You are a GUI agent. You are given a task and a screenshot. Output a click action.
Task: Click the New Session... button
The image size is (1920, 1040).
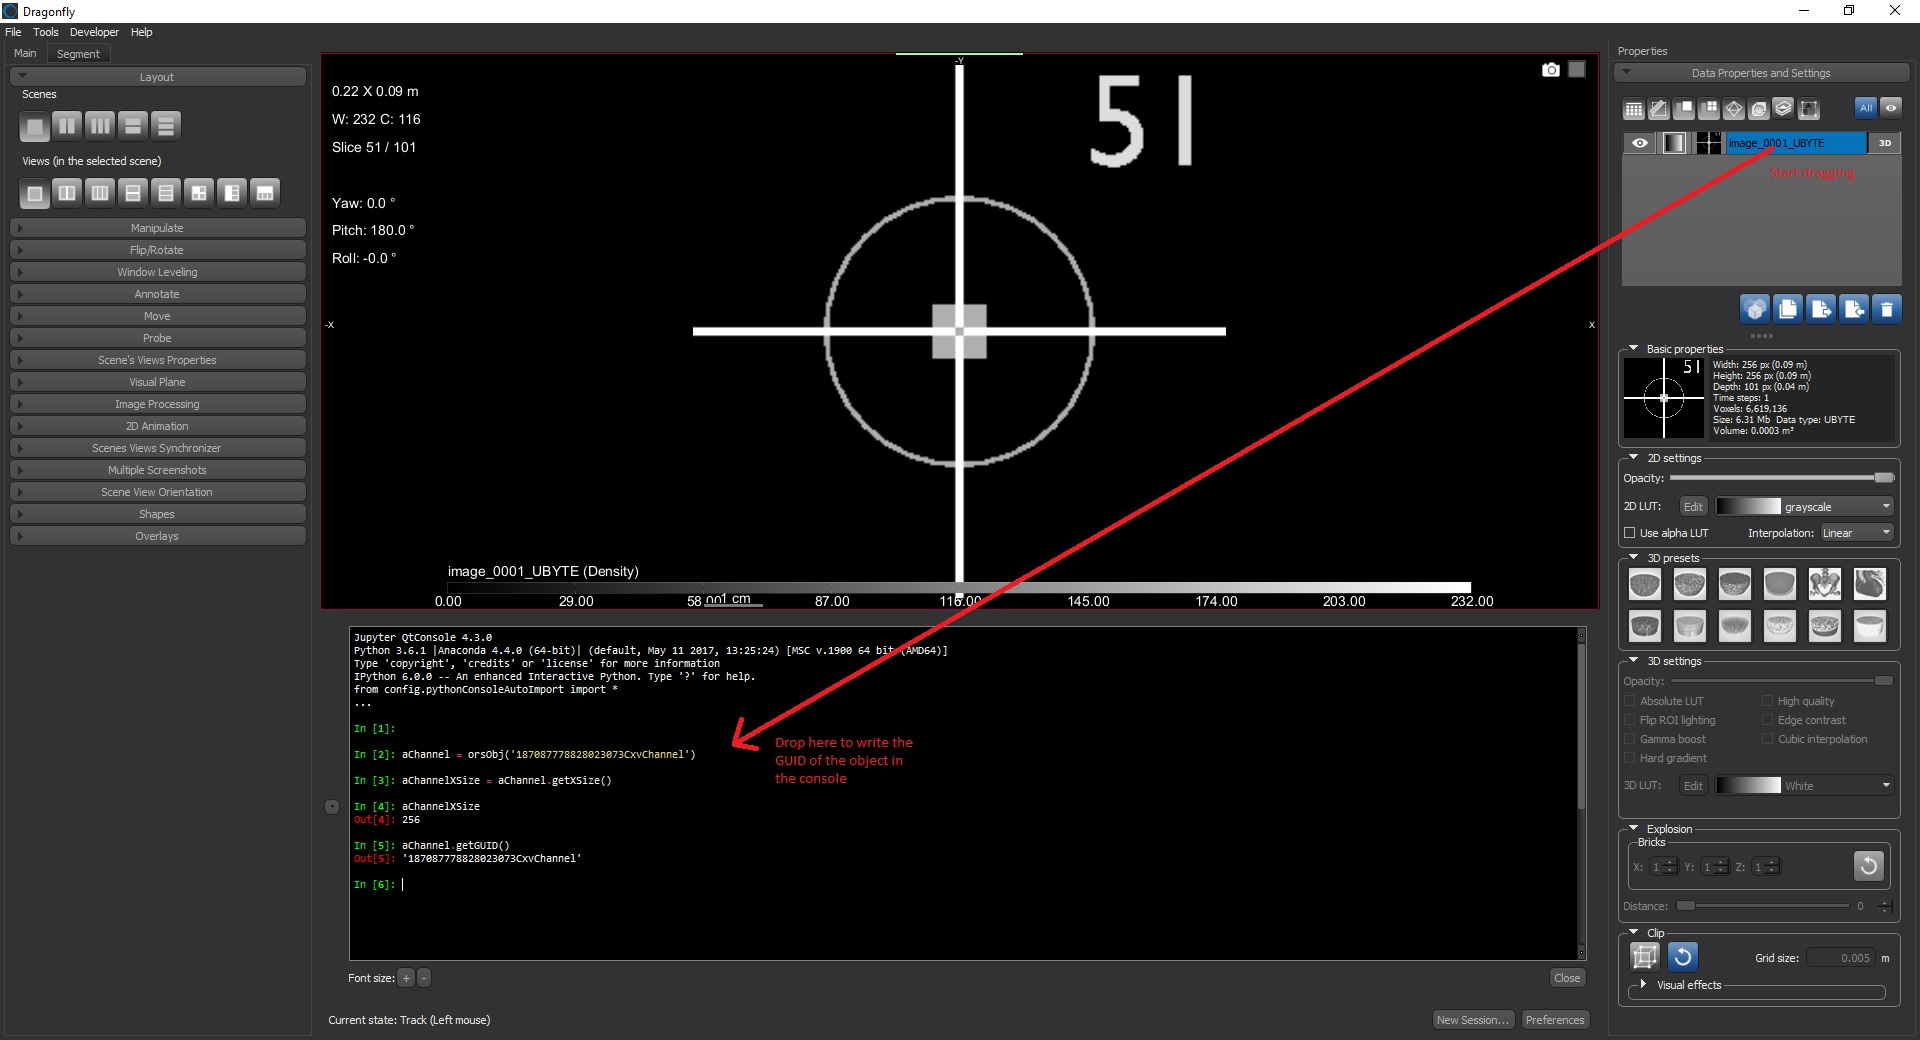pyautogui.click(x=1472, y=1020)
